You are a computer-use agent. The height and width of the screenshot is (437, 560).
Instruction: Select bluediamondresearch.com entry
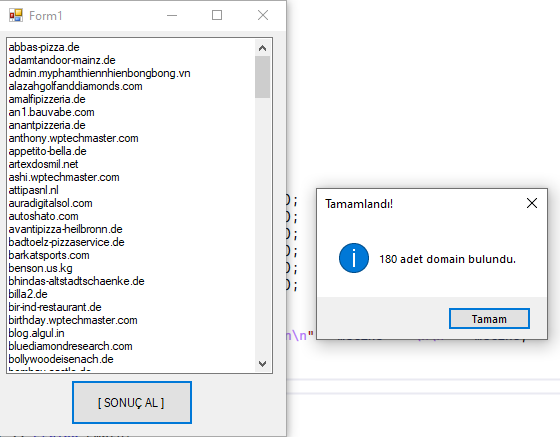70,346
